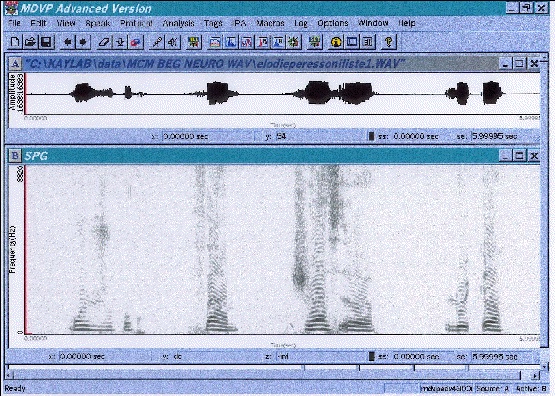Select window B label on SPG

point(15,156)
